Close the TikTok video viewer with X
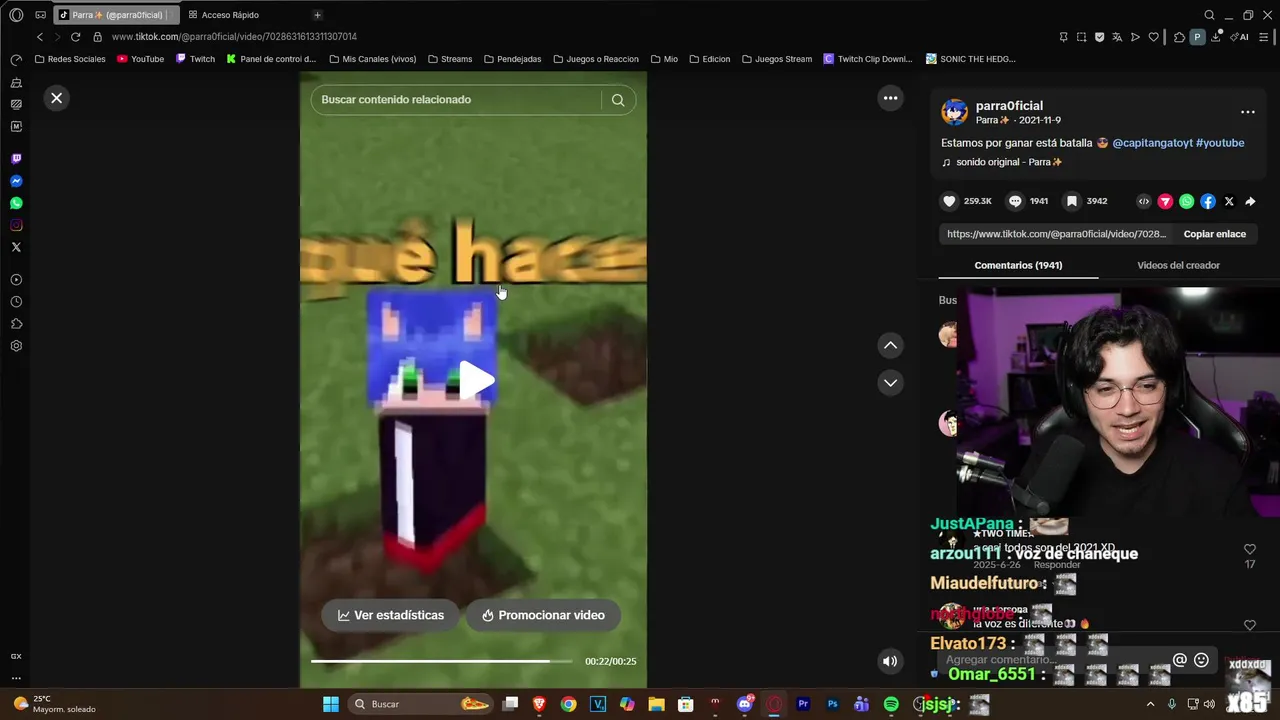1280x720 pixels. [56, 98]
